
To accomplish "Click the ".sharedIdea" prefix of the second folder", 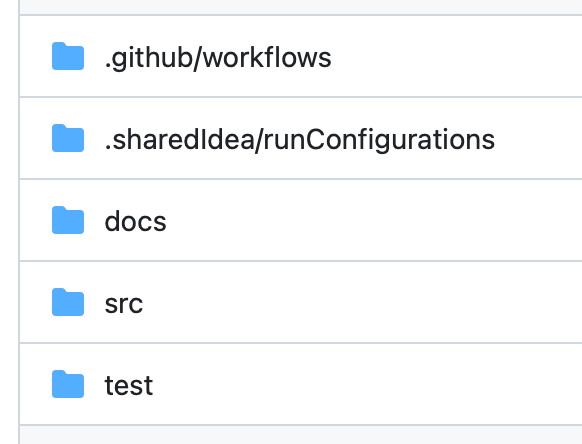I will (x=179, y=140).
